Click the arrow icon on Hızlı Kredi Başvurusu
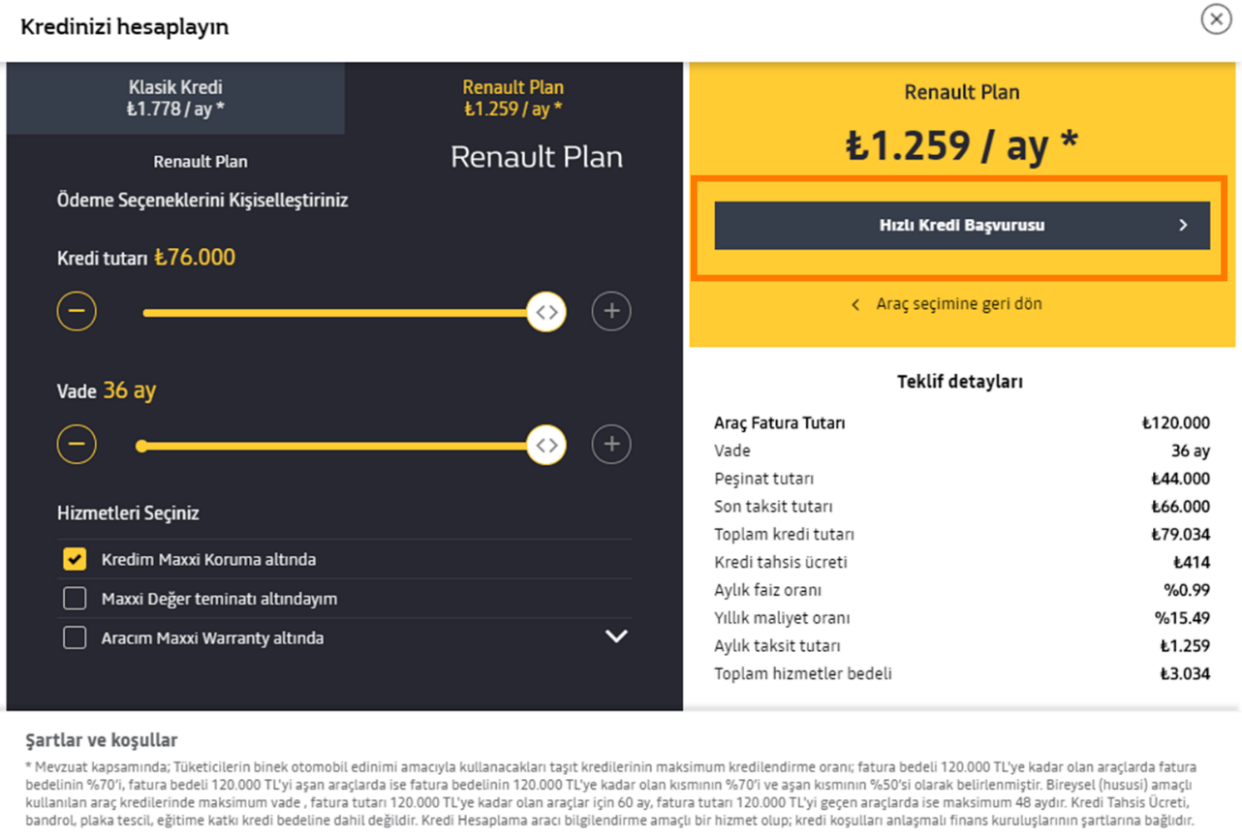Image resolution: width=1242 pixels, height=839 pixels. pyautogui.click(x=1183, y=226)
